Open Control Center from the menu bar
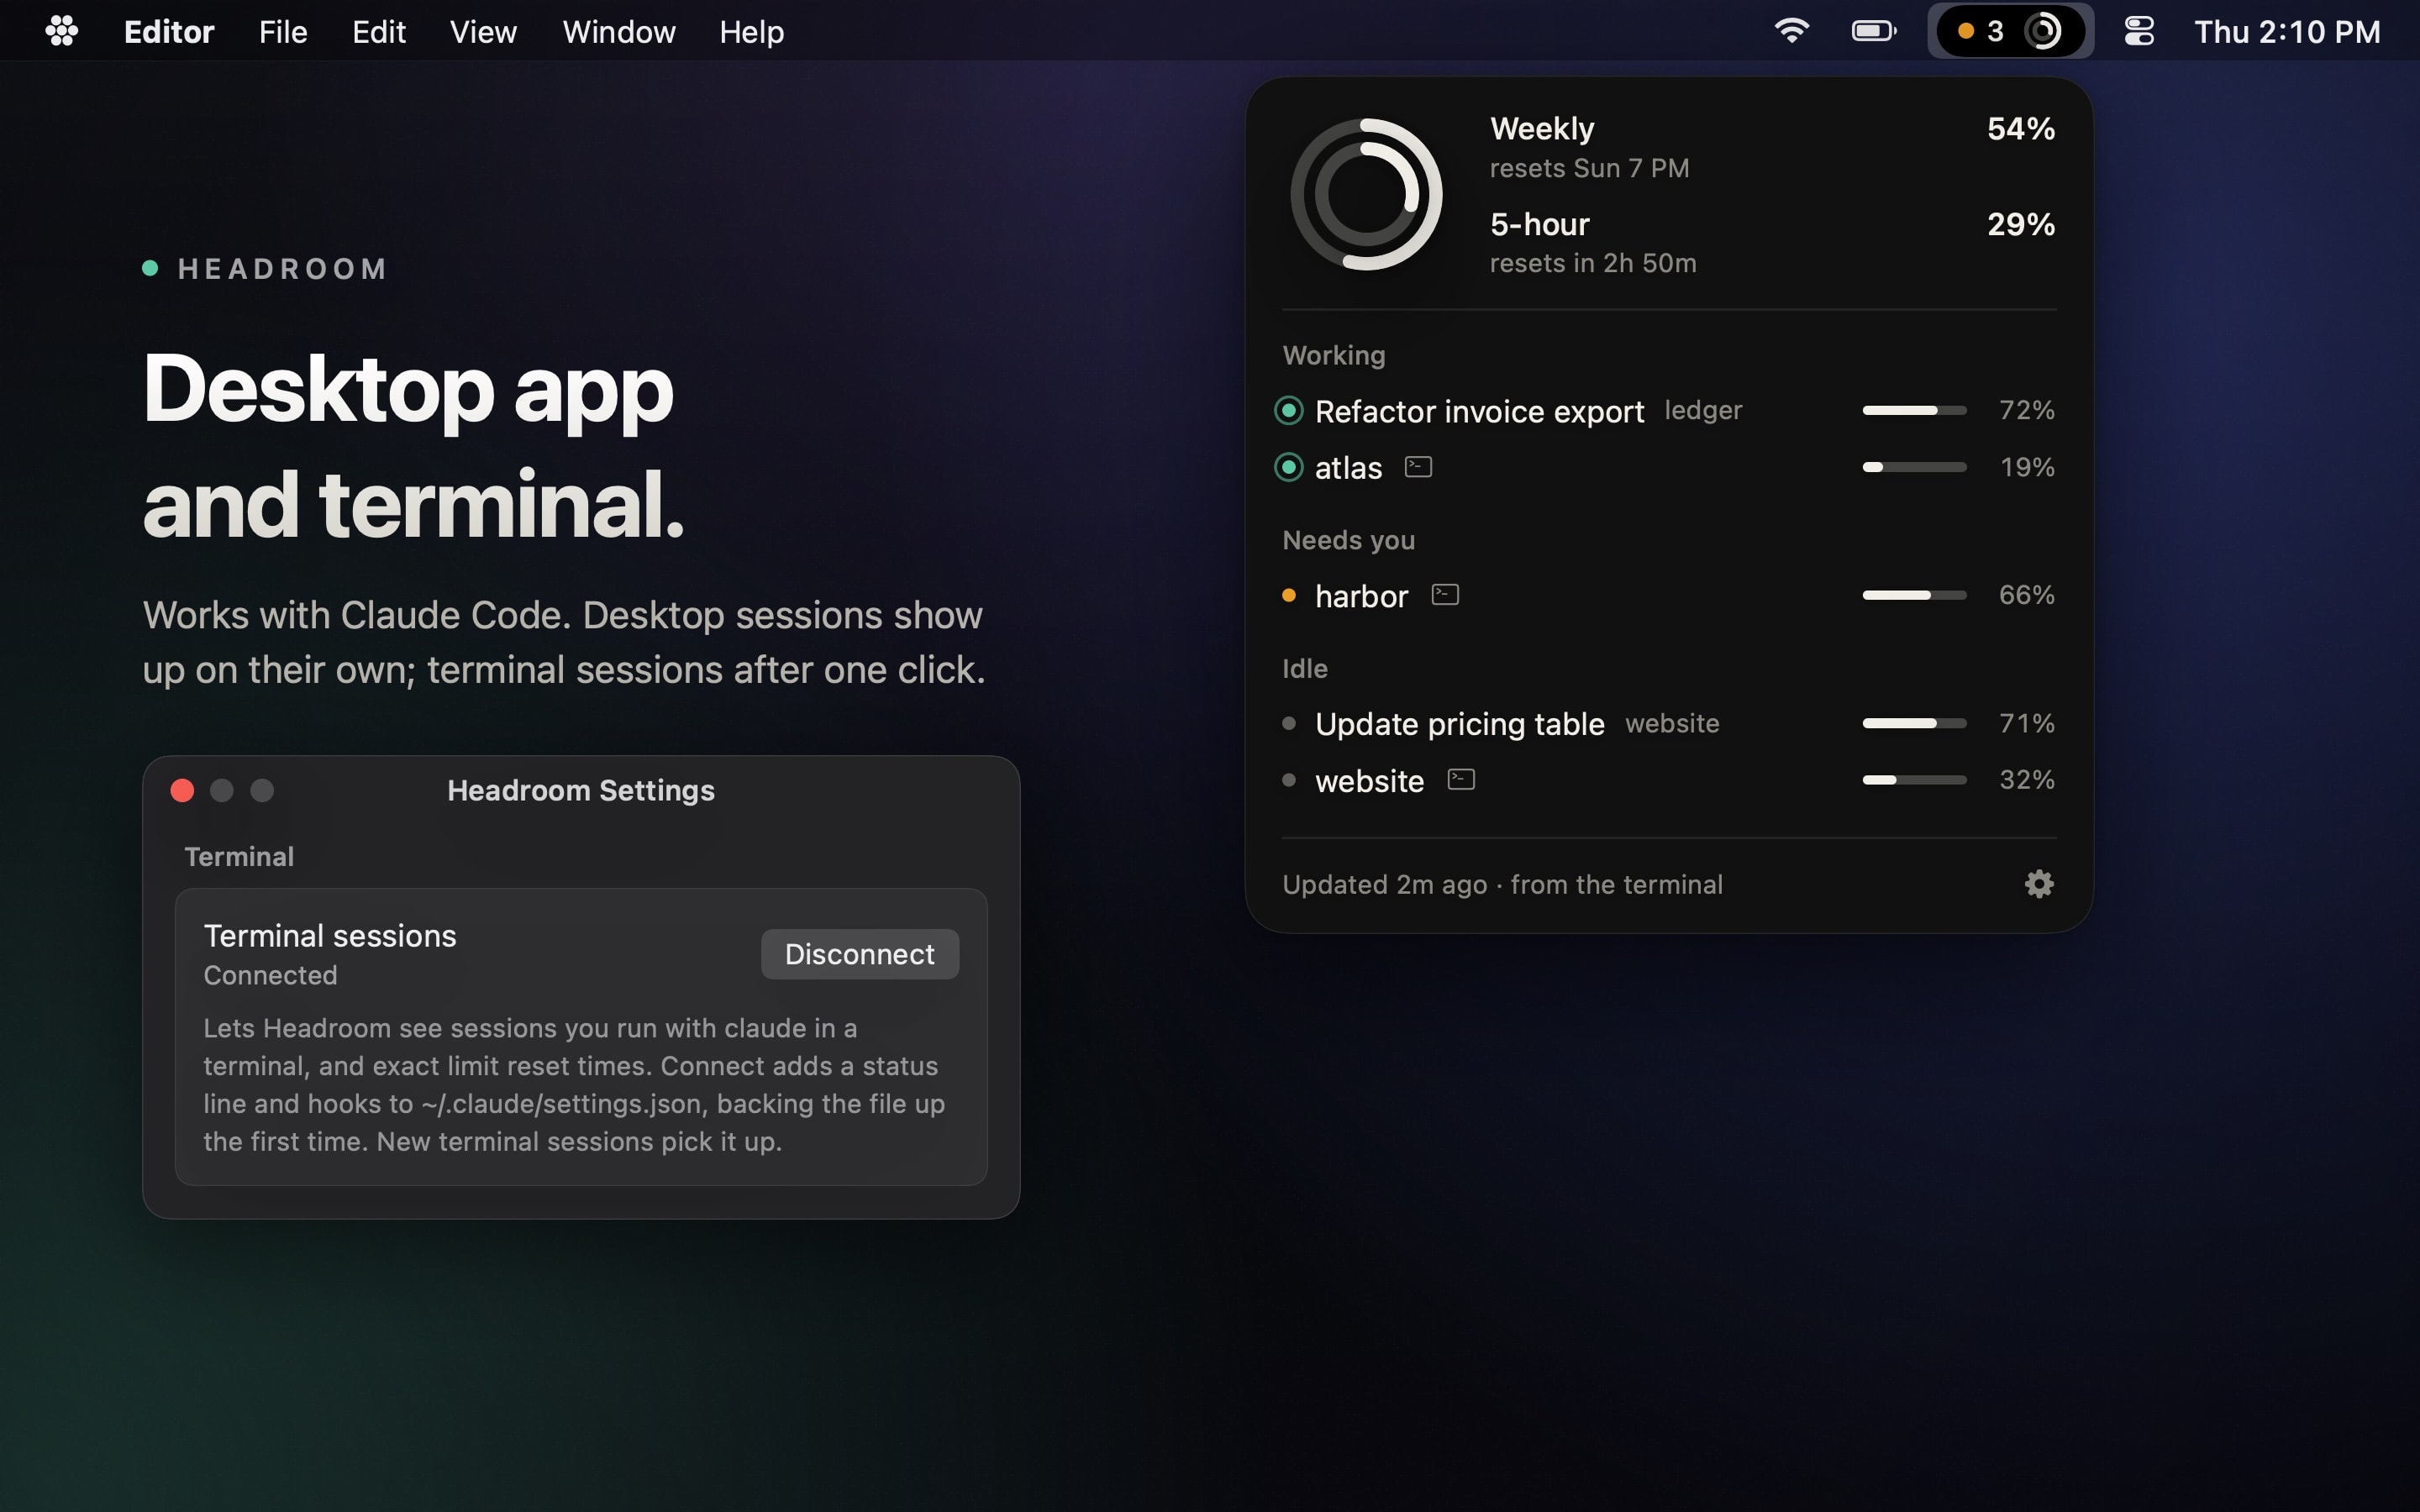Screen dimensions: 2420x1512 [2139, 32]
